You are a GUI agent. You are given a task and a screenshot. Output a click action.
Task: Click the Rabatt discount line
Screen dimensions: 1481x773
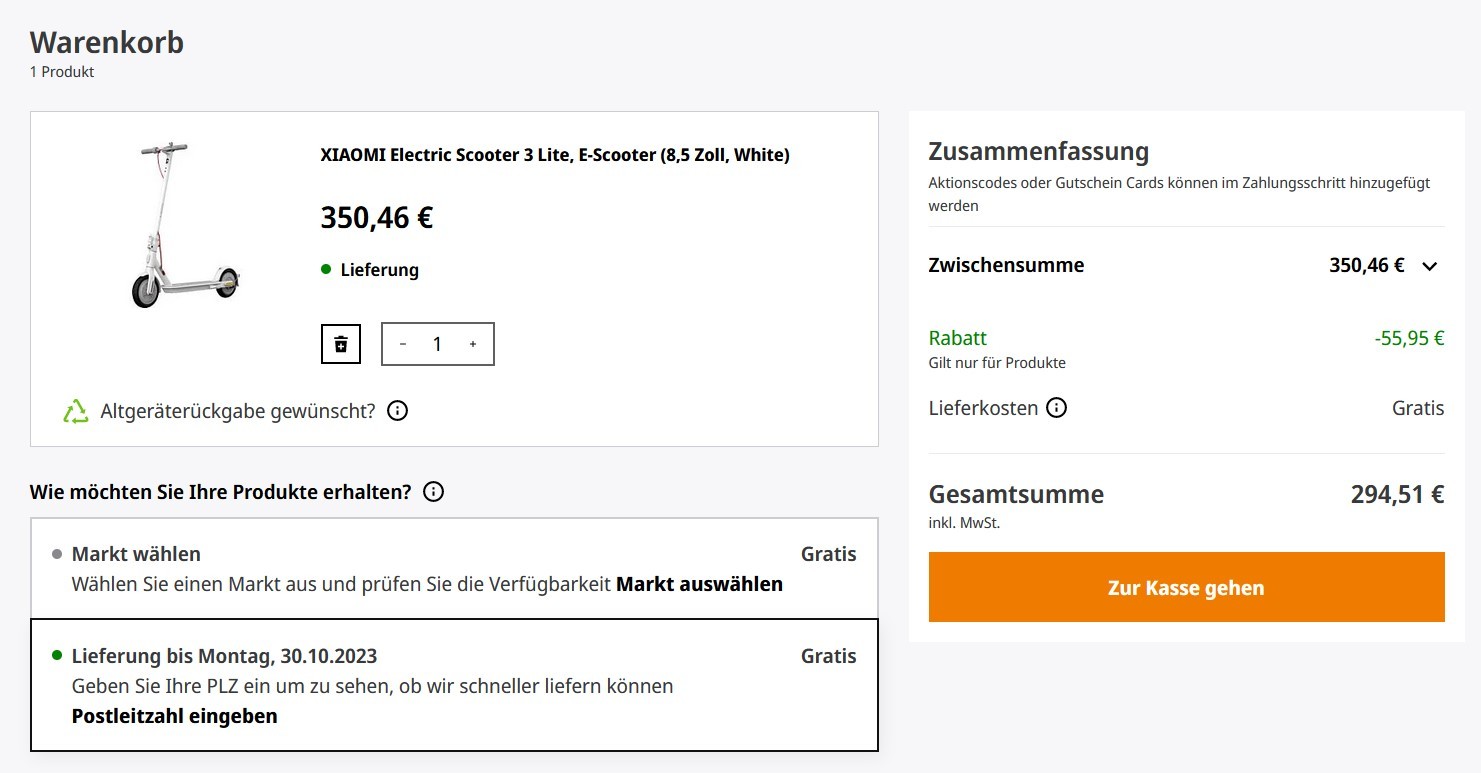[x=1186, y=348]
